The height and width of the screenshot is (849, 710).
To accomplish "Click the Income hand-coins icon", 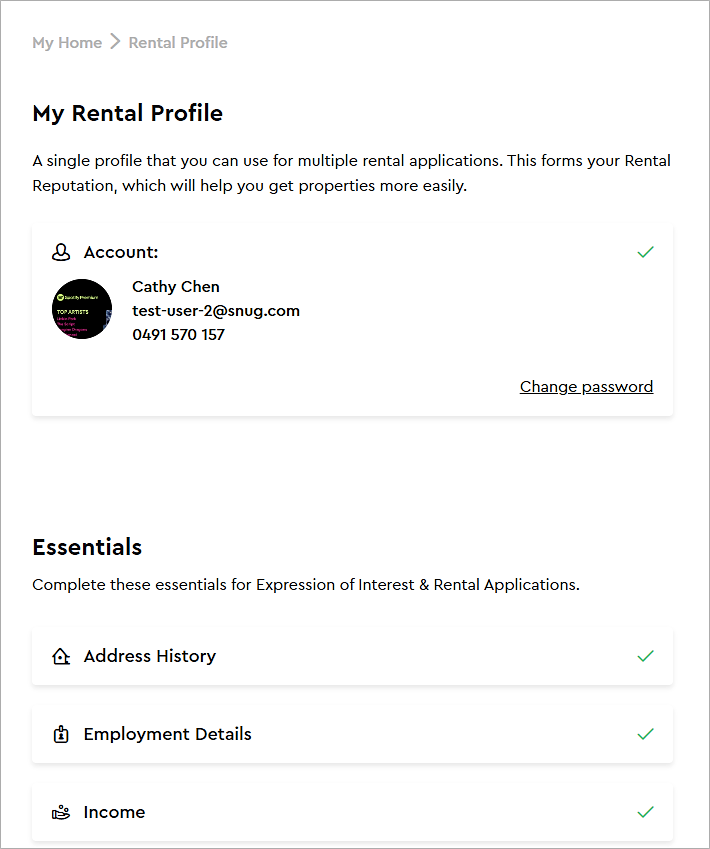I will pos(61,813).
